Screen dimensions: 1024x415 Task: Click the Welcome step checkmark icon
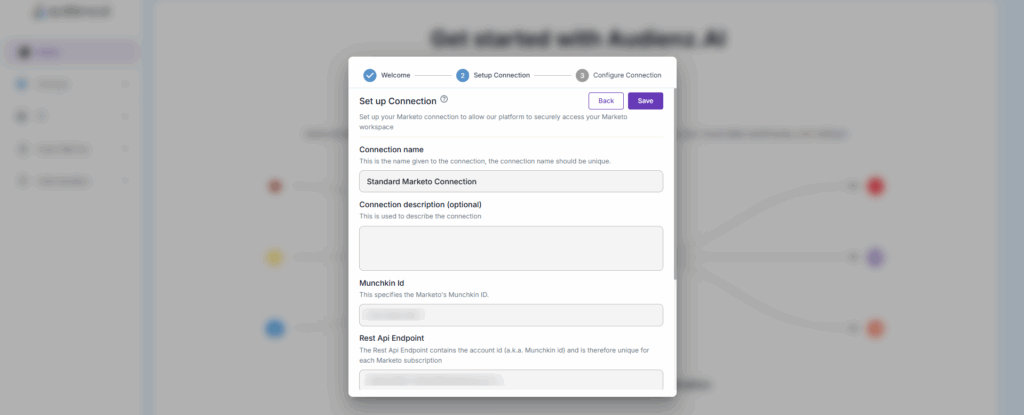pos(370,75)
